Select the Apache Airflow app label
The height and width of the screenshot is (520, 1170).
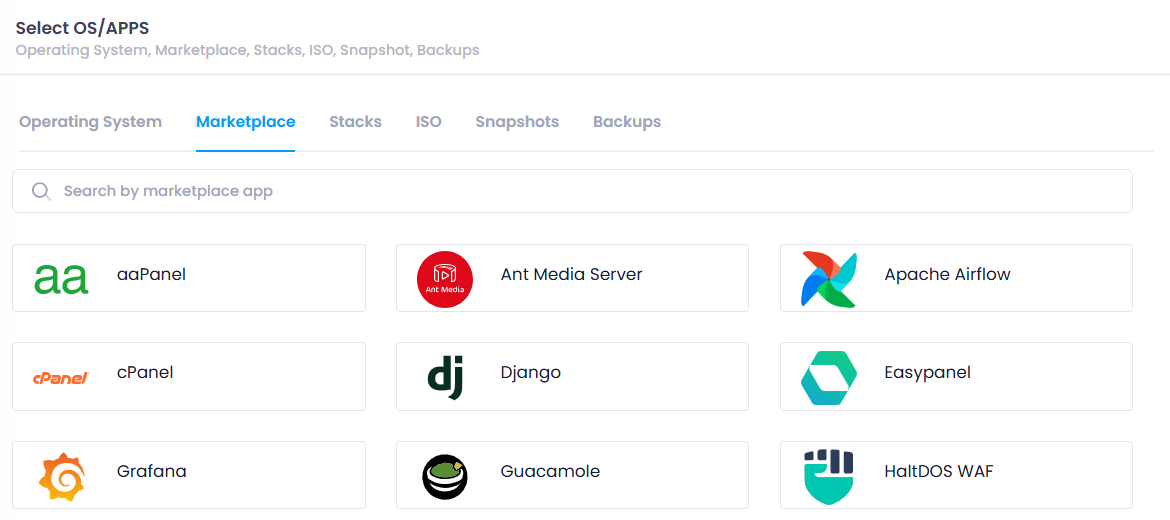pos(948,275)
